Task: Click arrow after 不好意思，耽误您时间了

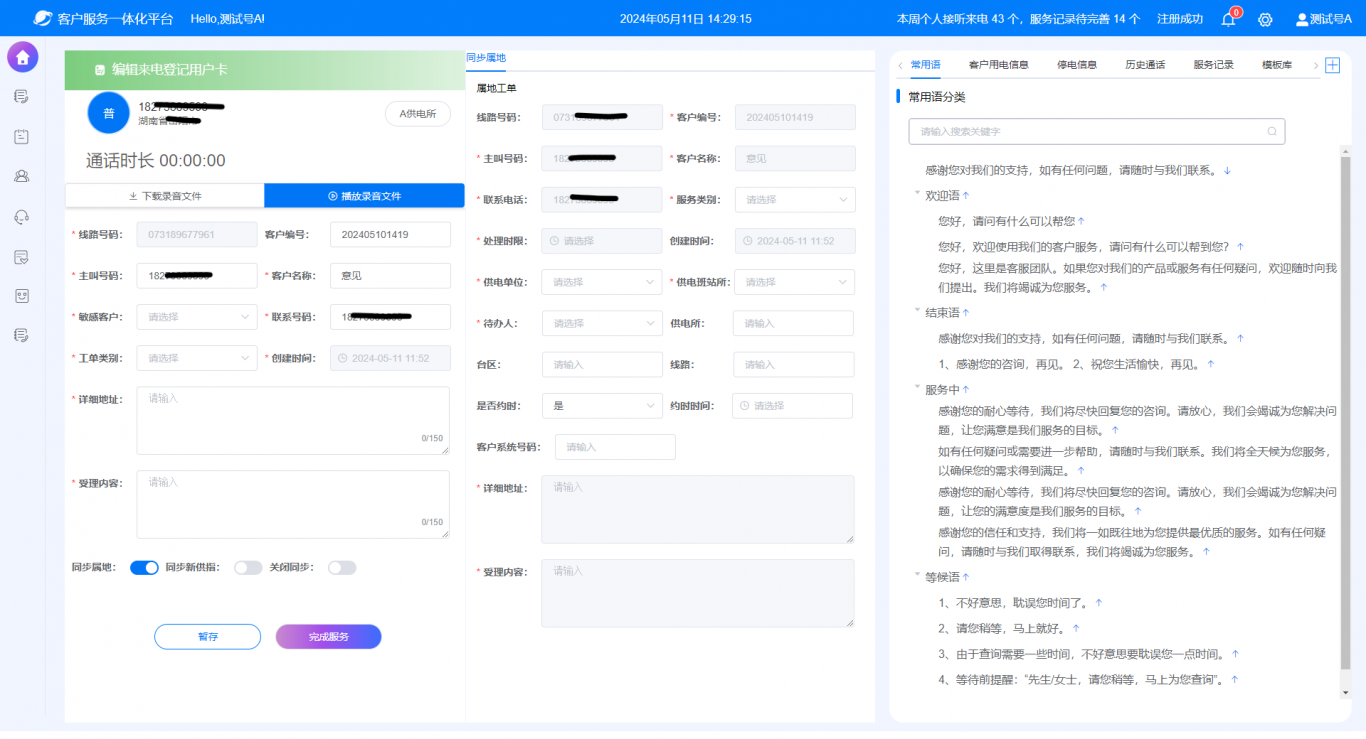Action: pyautogui.click(x=1099, y=603)
